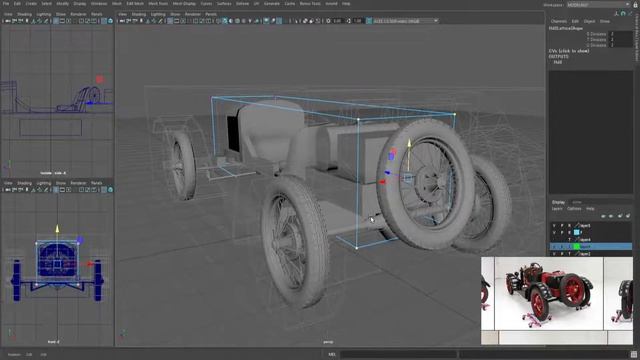Toggle T display type for bottom layer1 row

569,253
